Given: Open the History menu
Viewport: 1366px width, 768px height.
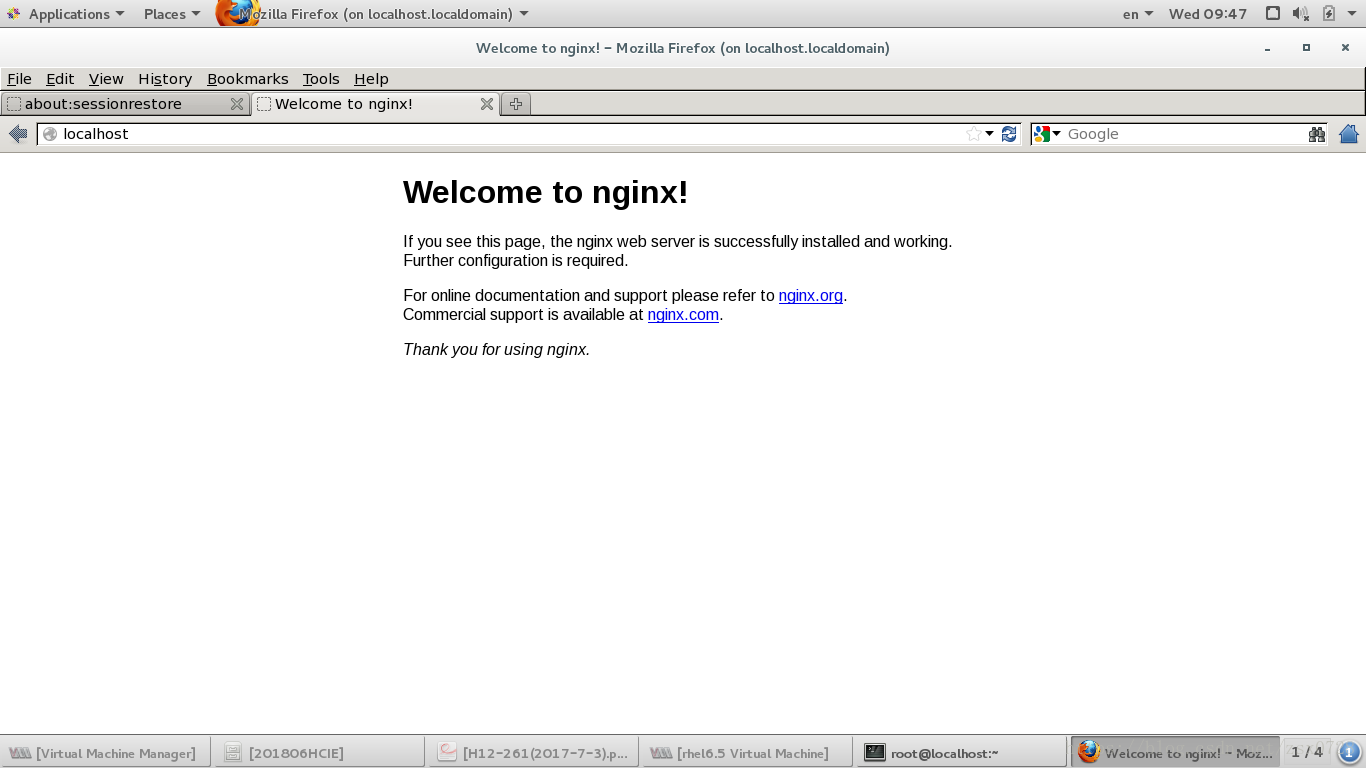Looking at the screenshot, I should click(165, 79).
